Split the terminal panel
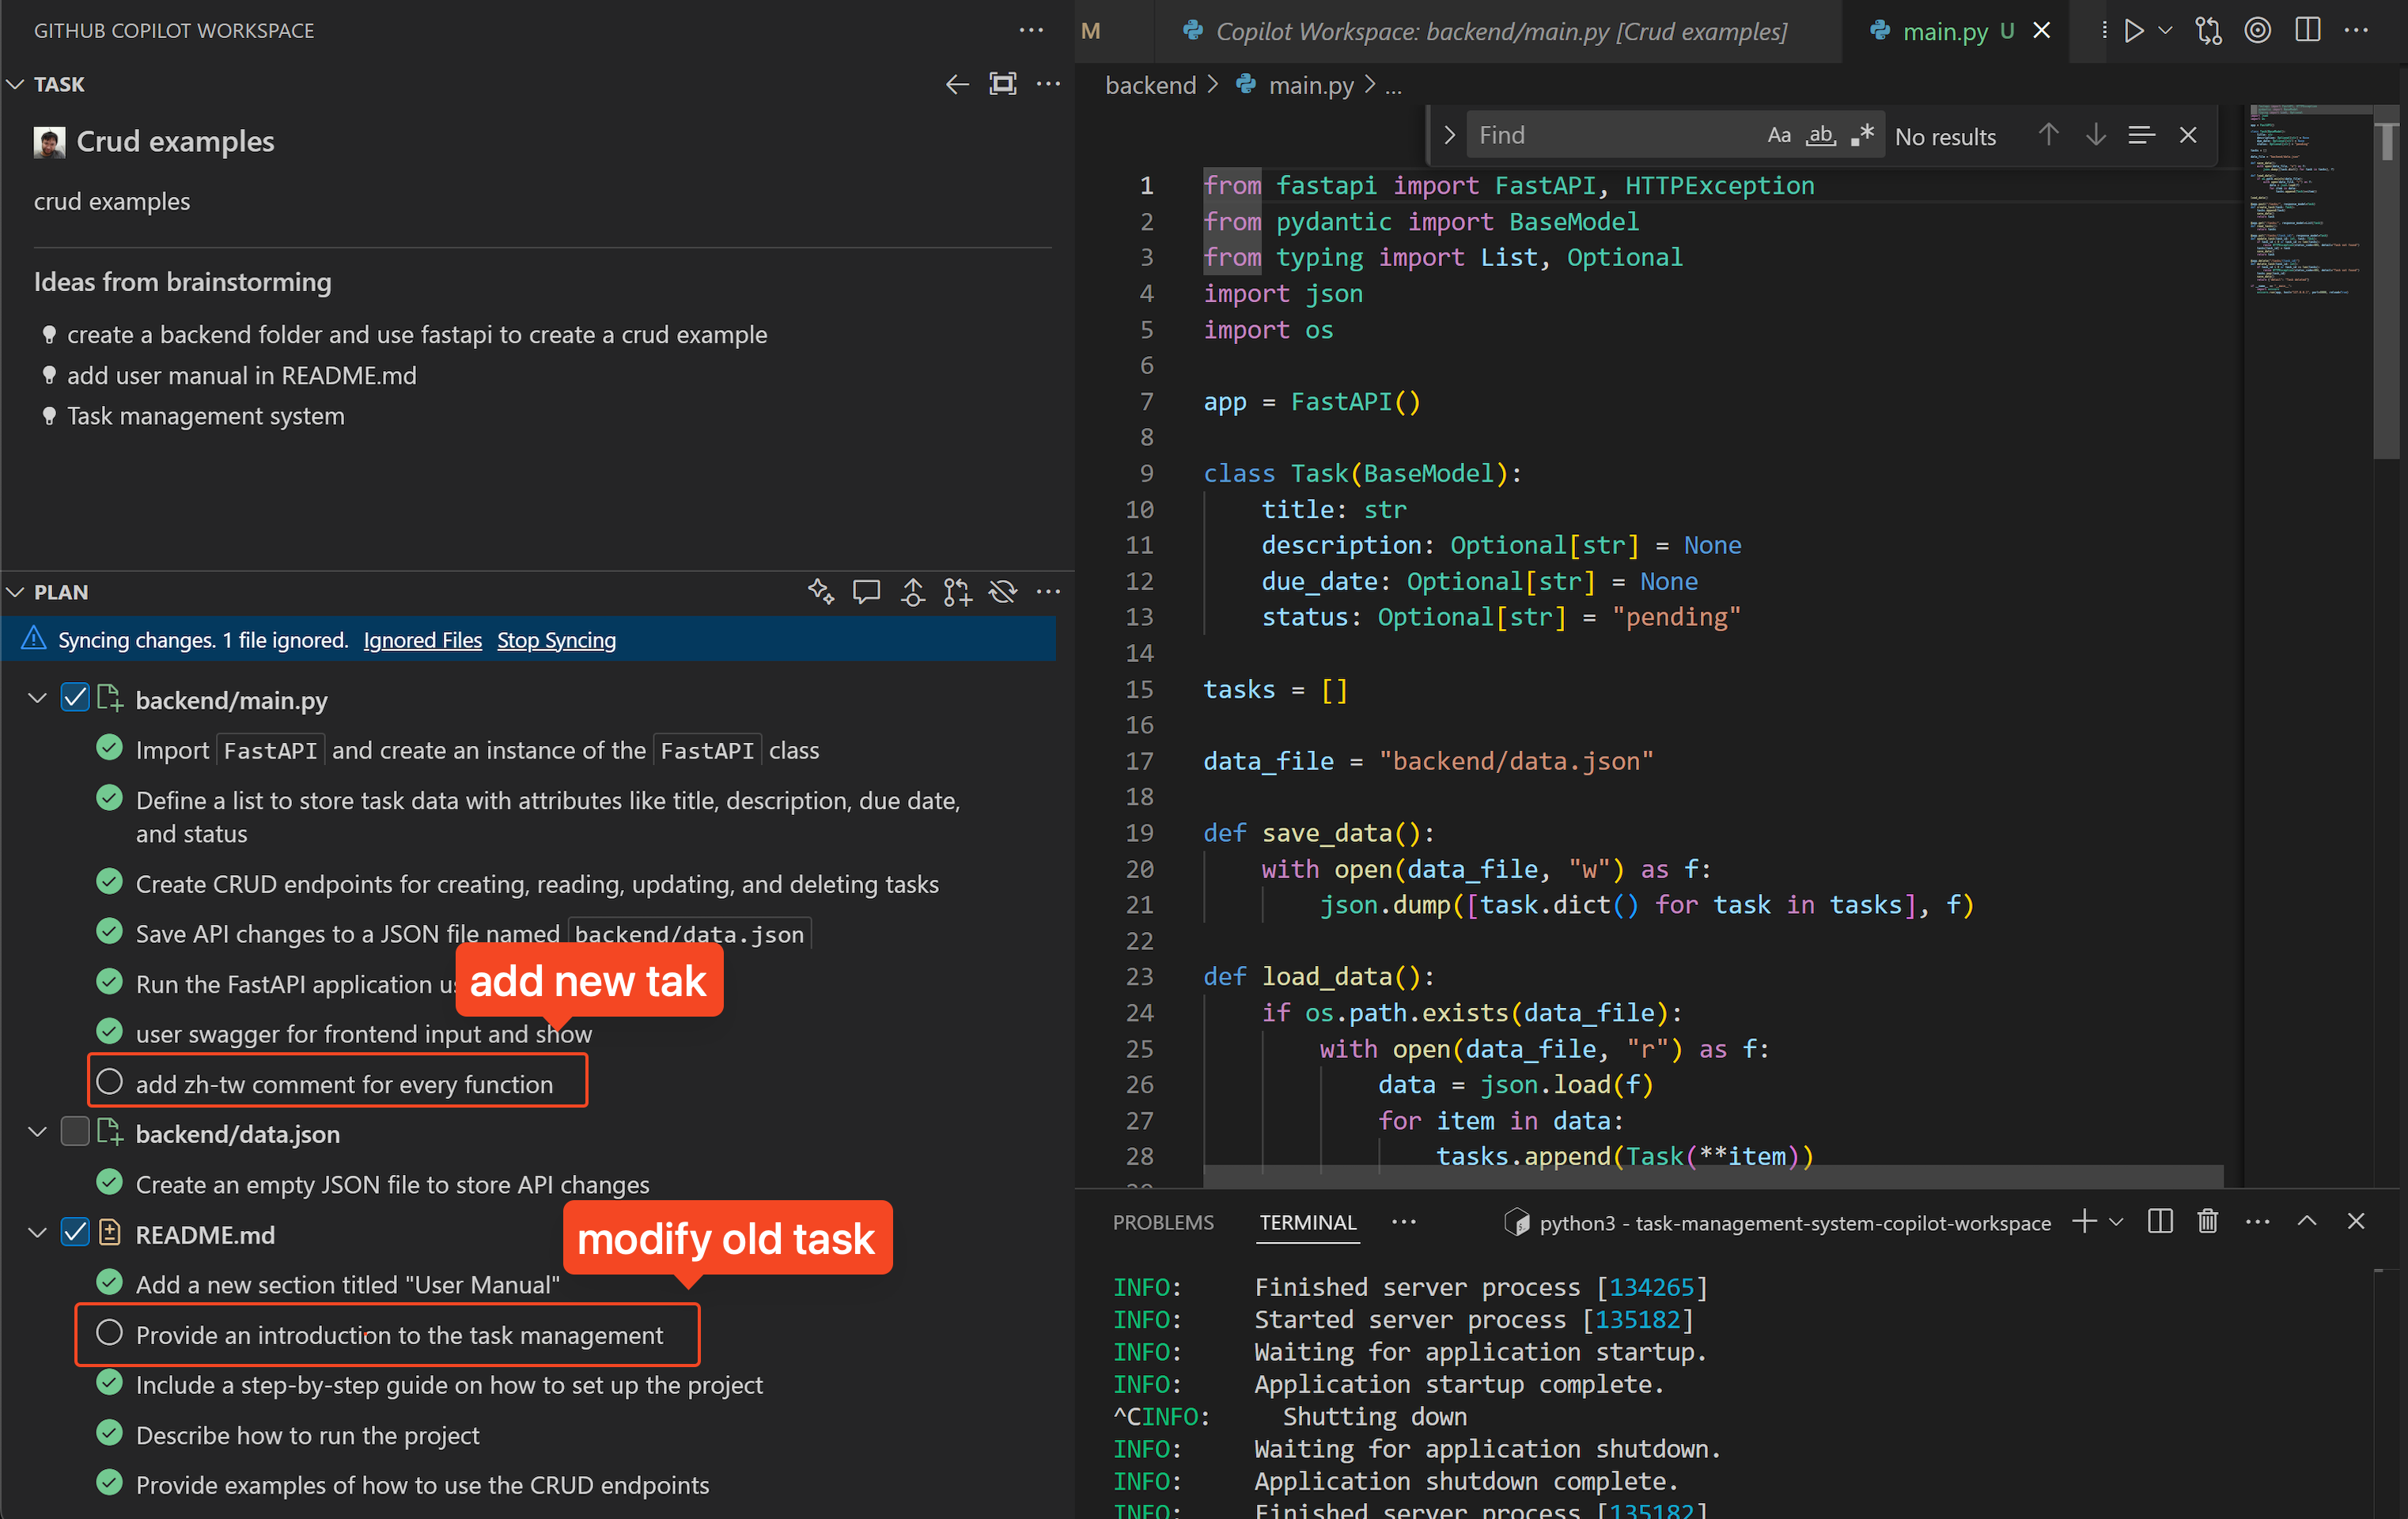 point(2160,1221)
